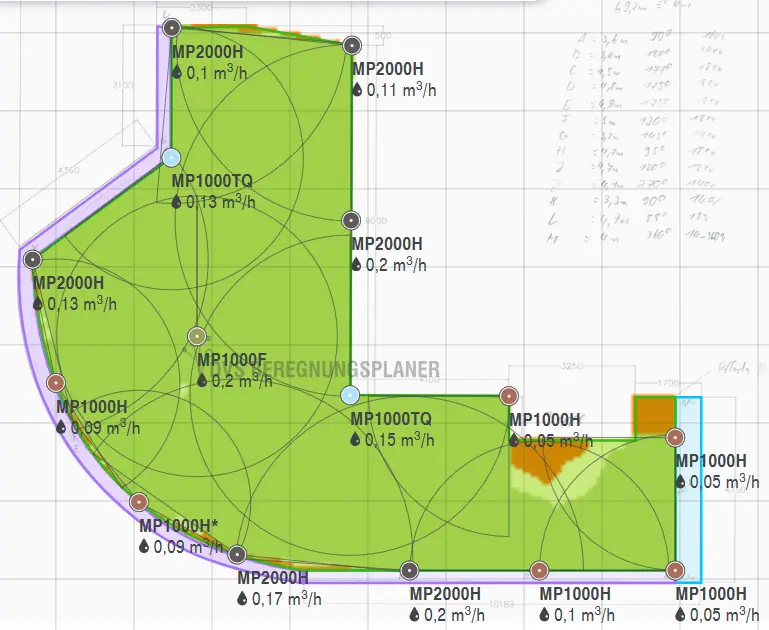Click the MP1000H label above 0,1 m³/h
This screenshot has height=630, width=769.
tap(575, 594)
